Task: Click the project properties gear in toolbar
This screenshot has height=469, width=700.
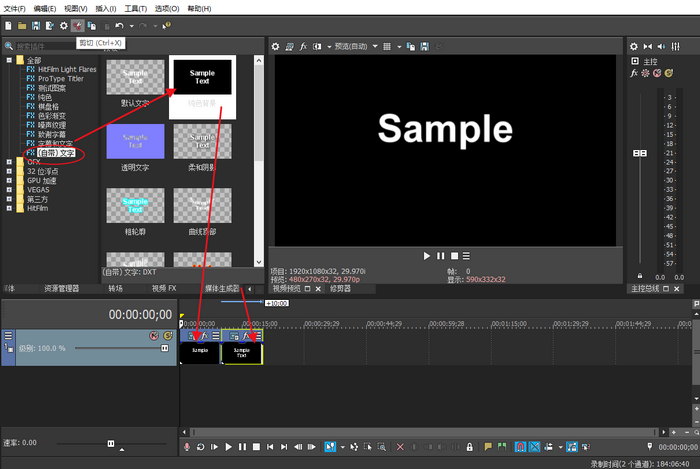Action: (x=64, y=25)
